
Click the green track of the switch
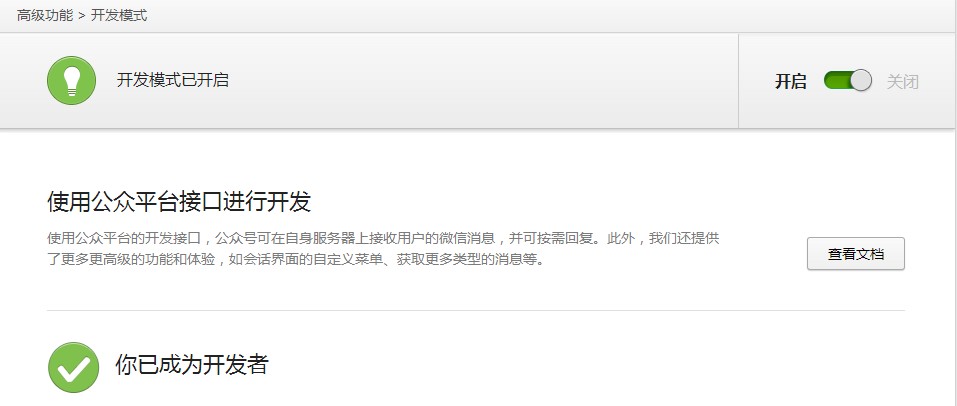pyautogui.click(x=837, y=81)
